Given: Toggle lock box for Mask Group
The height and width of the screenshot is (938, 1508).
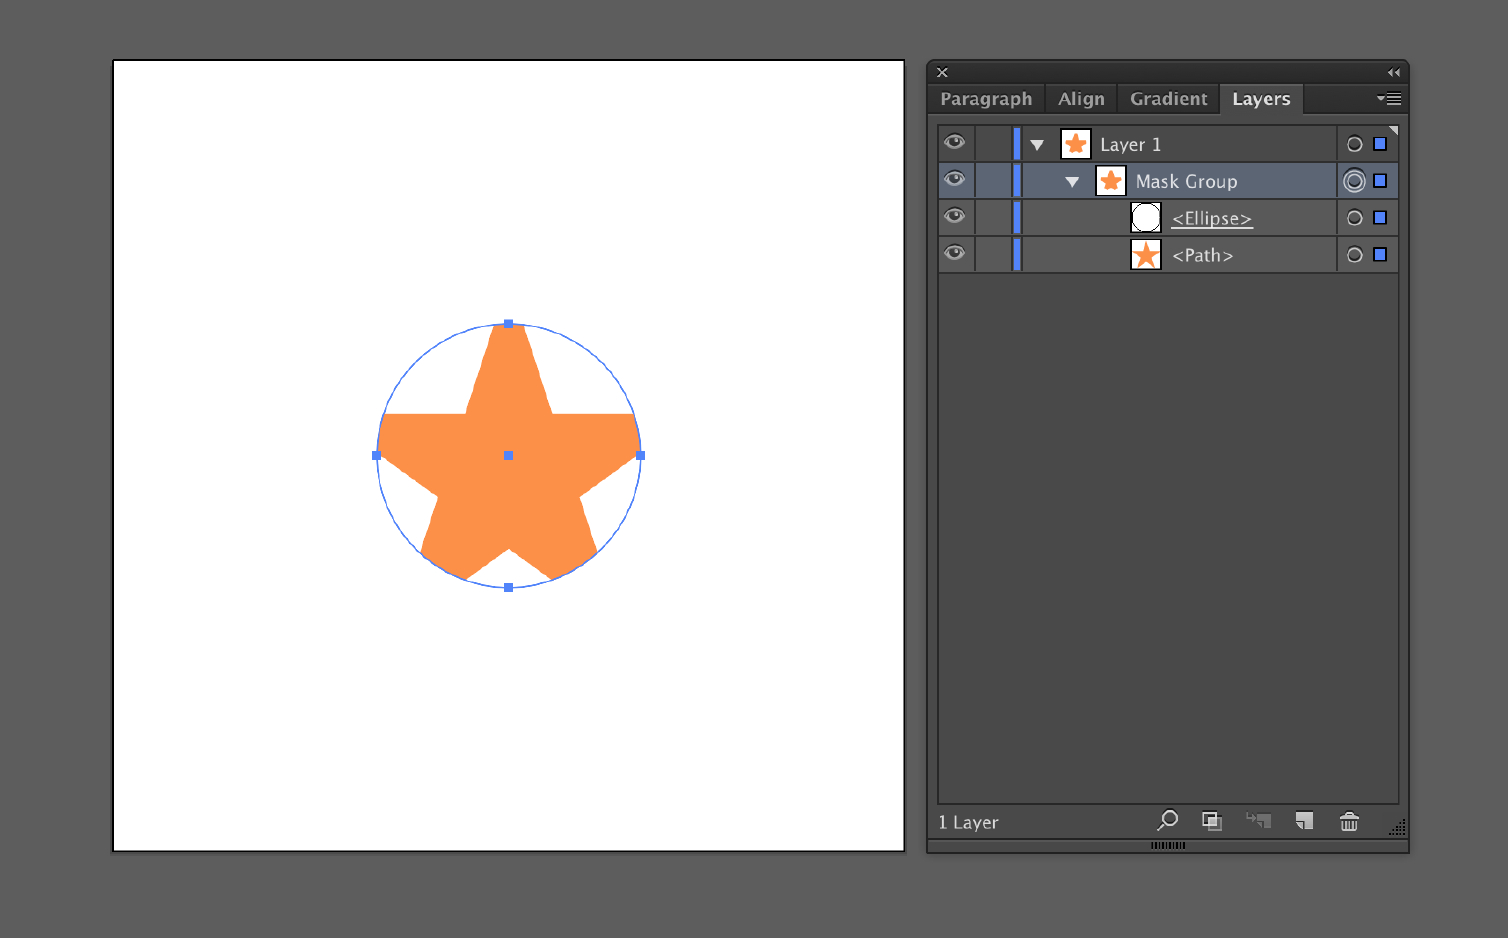Looking at the screenshot, I should pos(993,181).
